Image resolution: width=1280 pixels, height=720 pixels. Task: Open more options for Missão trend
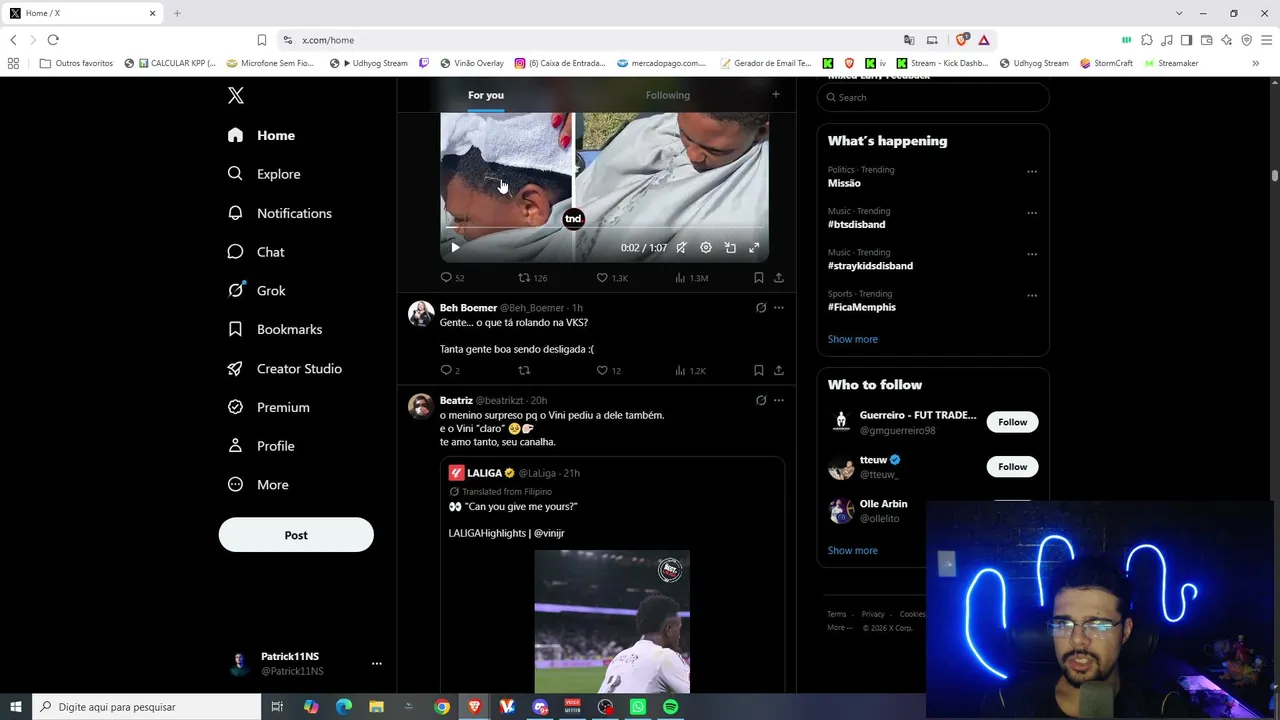pos(1032,171)
